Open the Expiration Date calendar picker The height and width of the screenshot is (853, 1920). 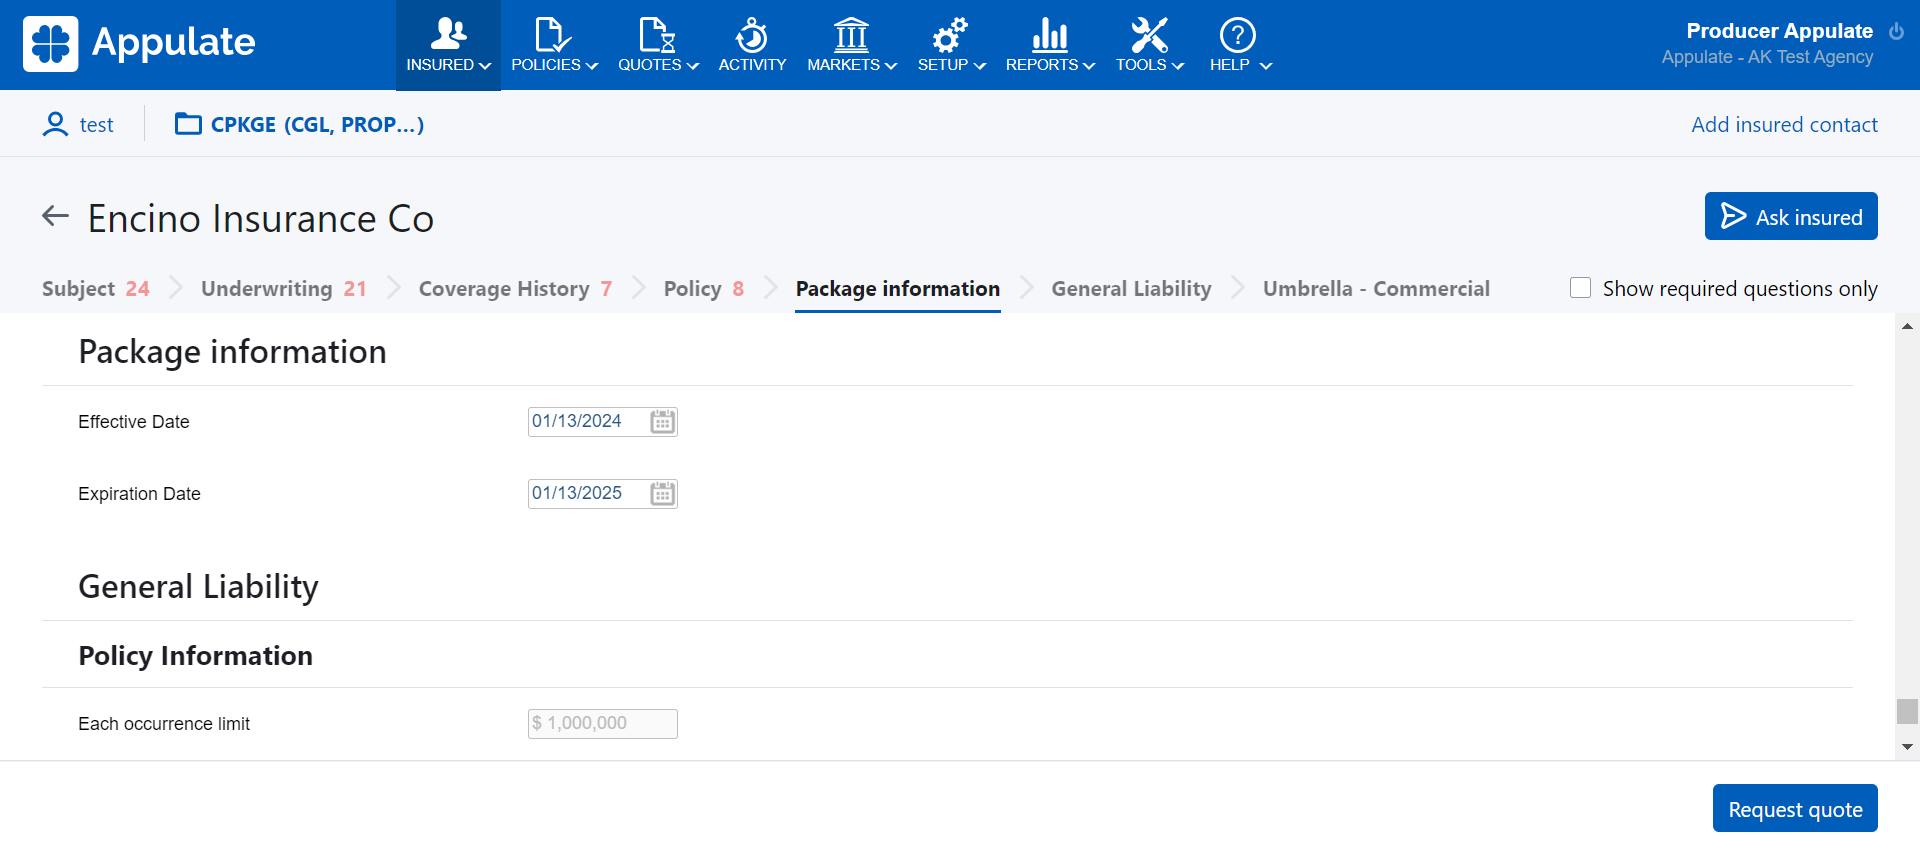tap(662, 494)
